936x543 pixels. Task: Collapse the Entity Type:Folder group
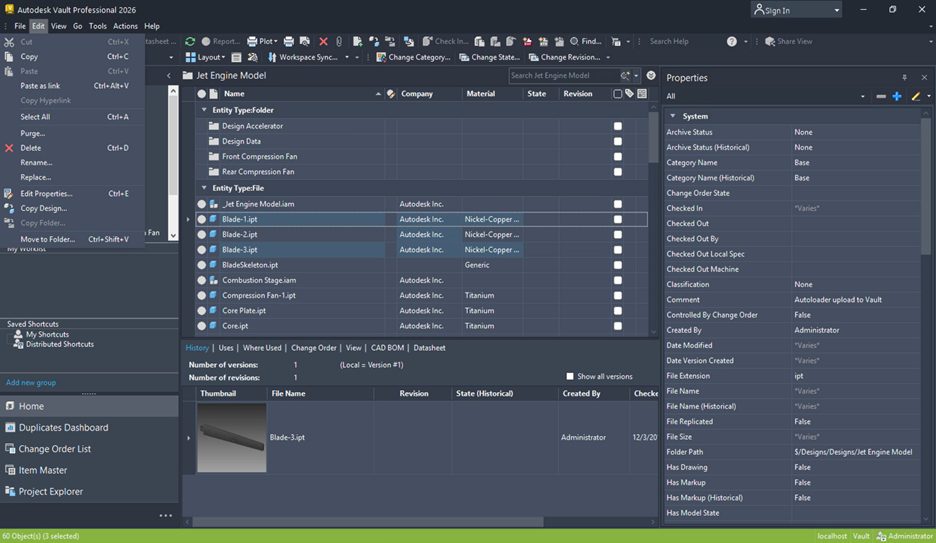(x=204, y=110)
